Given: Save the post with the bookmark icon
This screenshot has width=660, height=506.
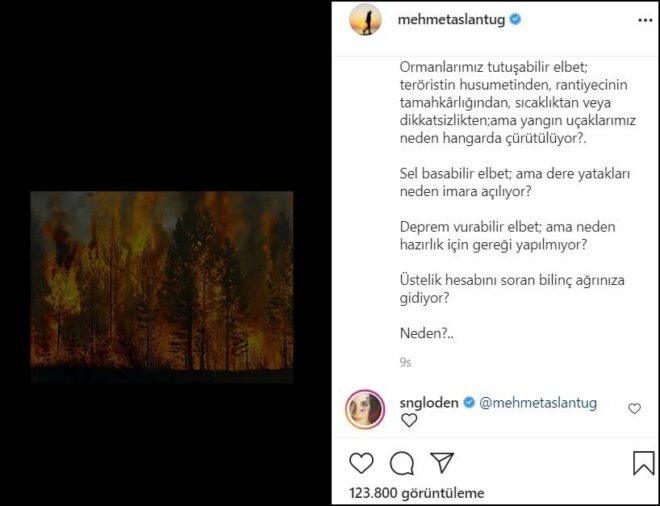Looking at the screenshot, I should (643, 464).
